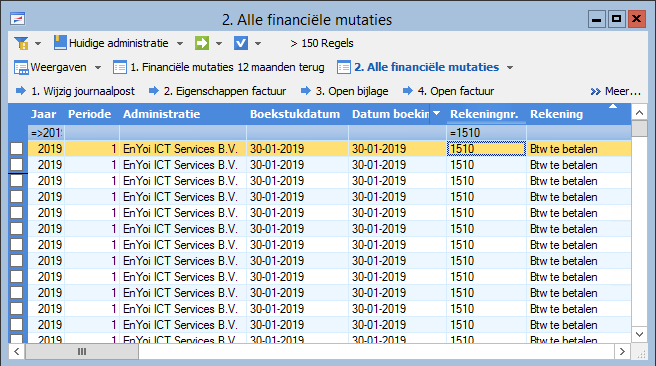656x366 pixels.
Task: Click the filter funnel icon
Action: pyautogui.click(x=21, y=43)
